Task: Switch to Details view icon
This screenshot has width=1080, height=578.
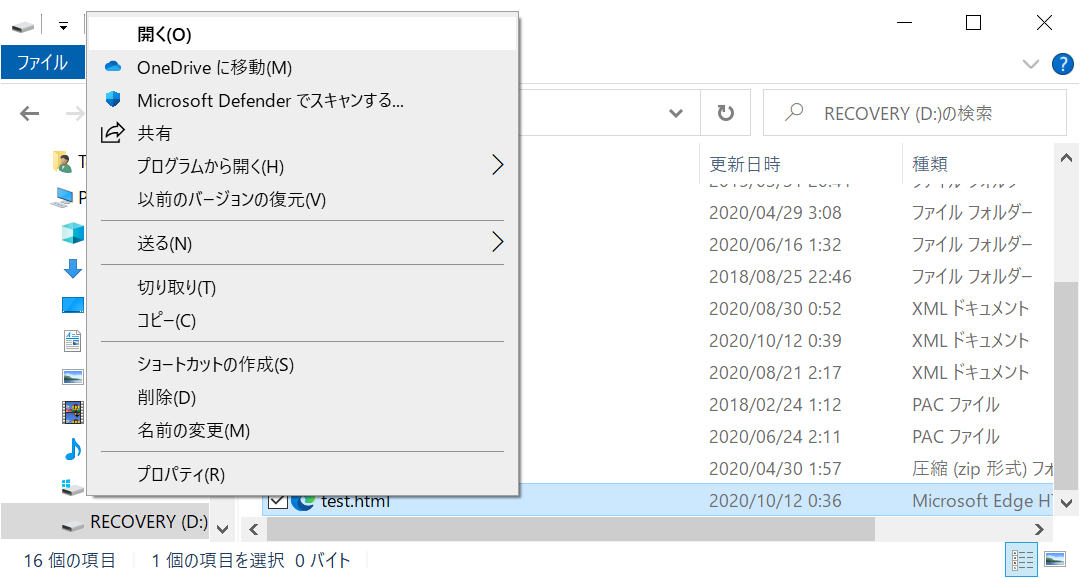Action: (x=1021, y=559)
